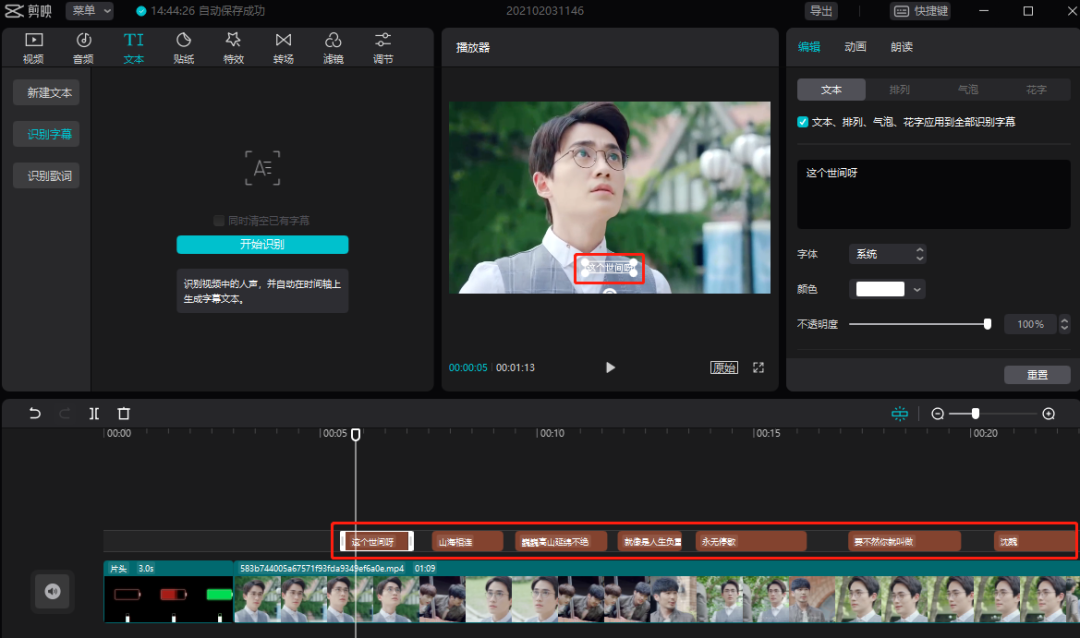Image resolution: width=1080 pixels, height=638 pixels.
Task: Select the 永无停歇 subtitle clip
Action: [x=751, y=542]
